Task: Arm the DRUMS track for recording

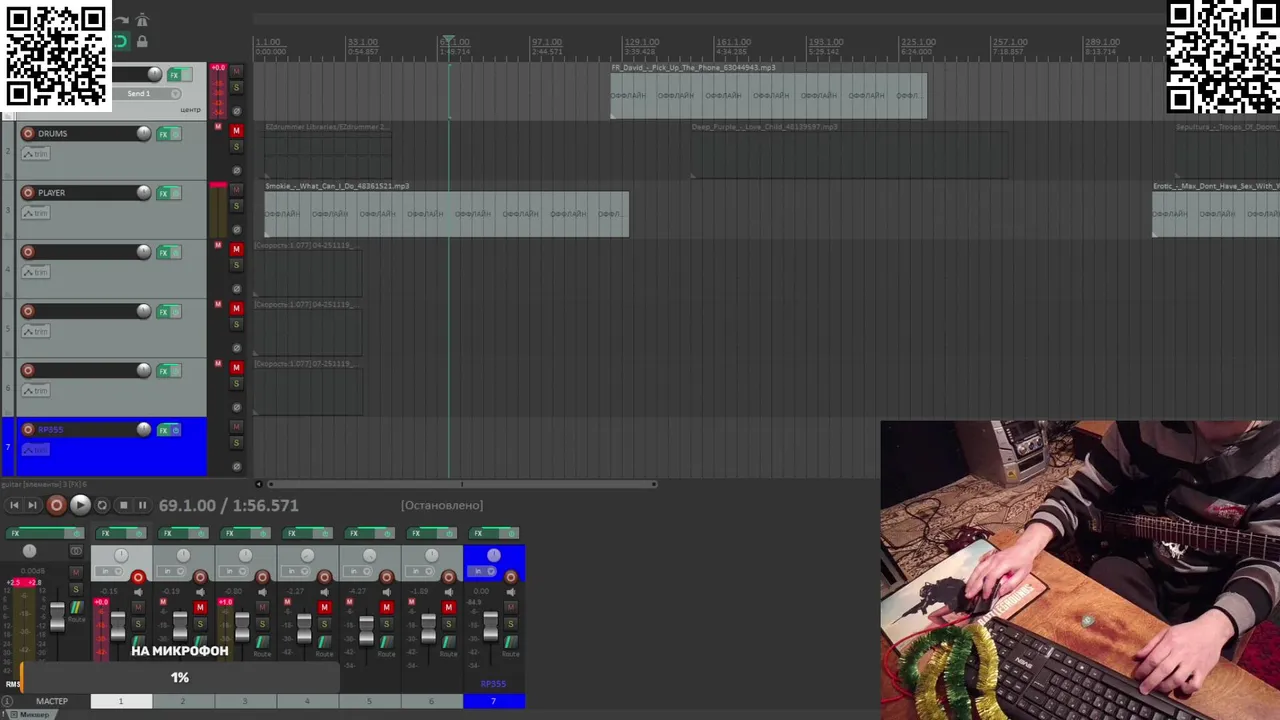Action: [x=28, y=134]
